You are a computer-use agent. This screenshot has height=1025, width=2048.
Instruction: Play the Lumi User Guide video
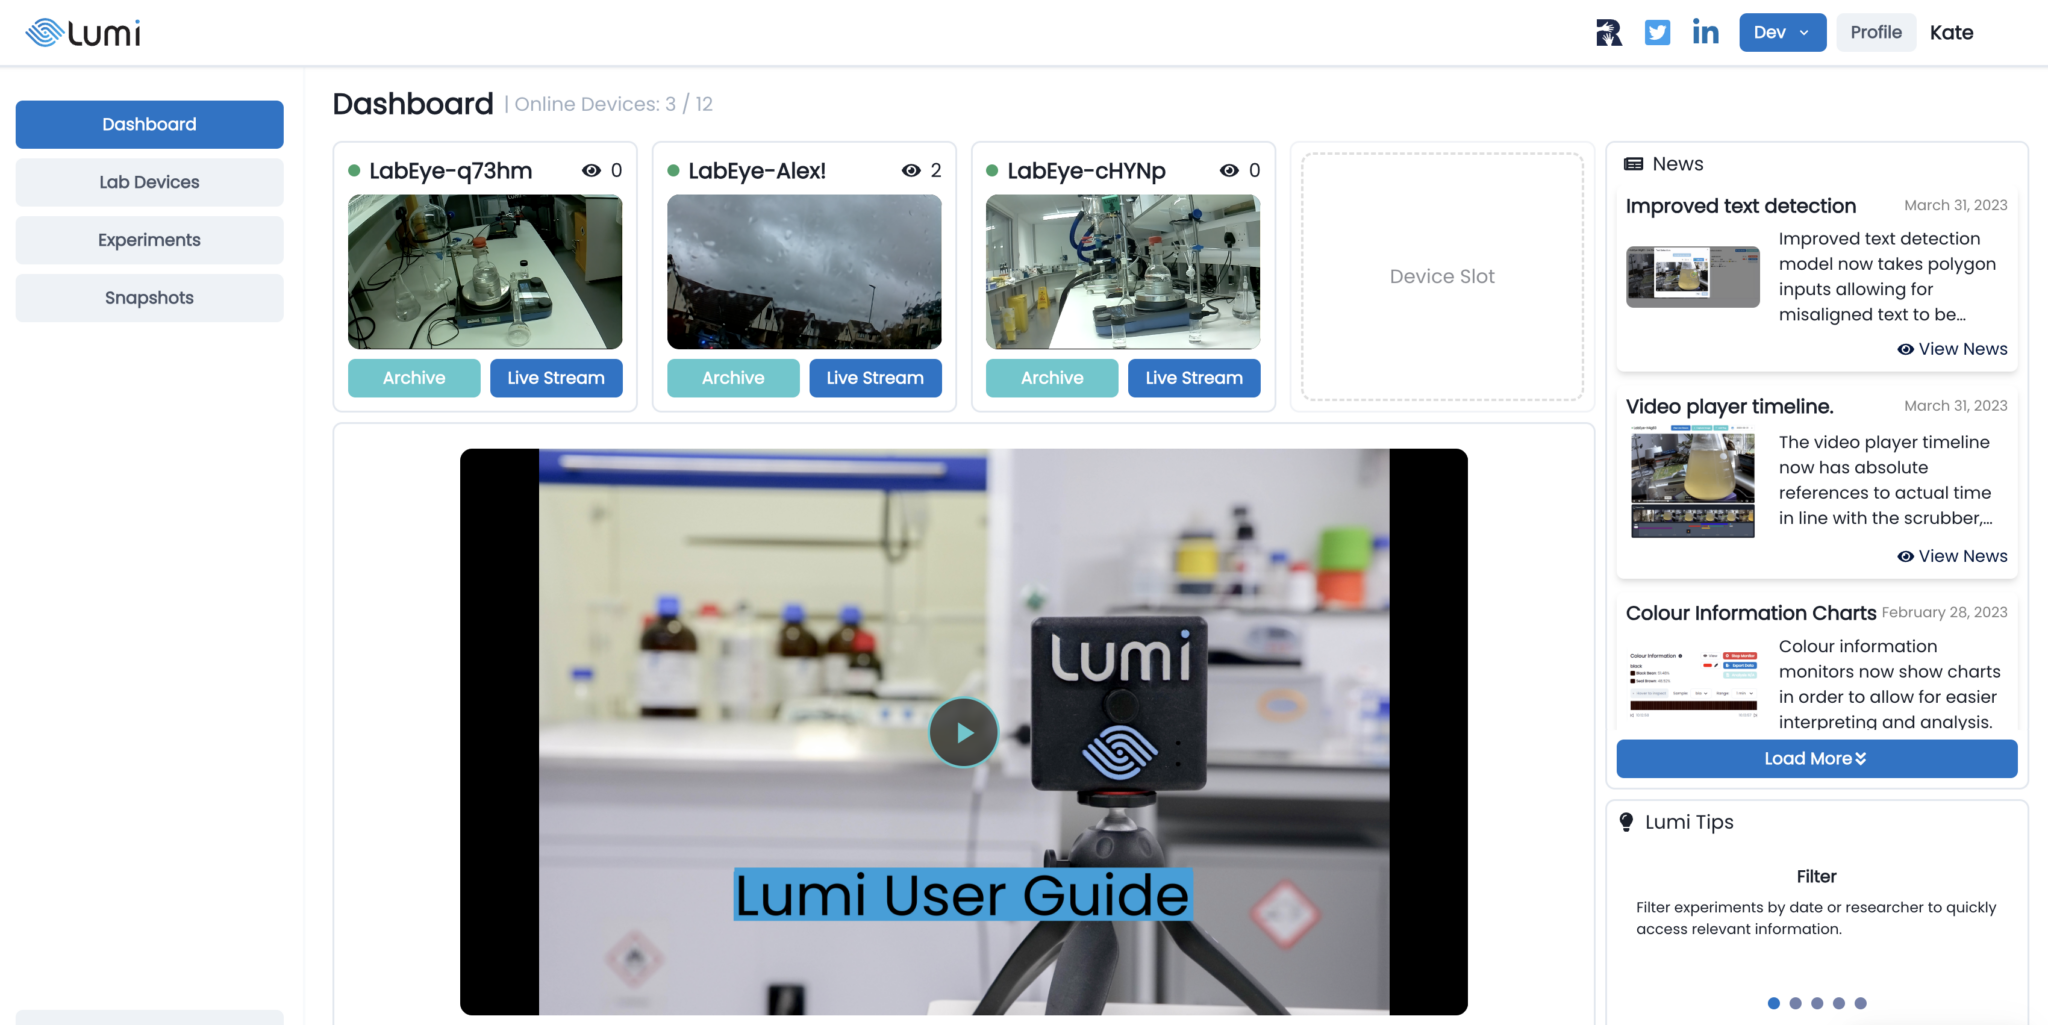click(963, 731)
